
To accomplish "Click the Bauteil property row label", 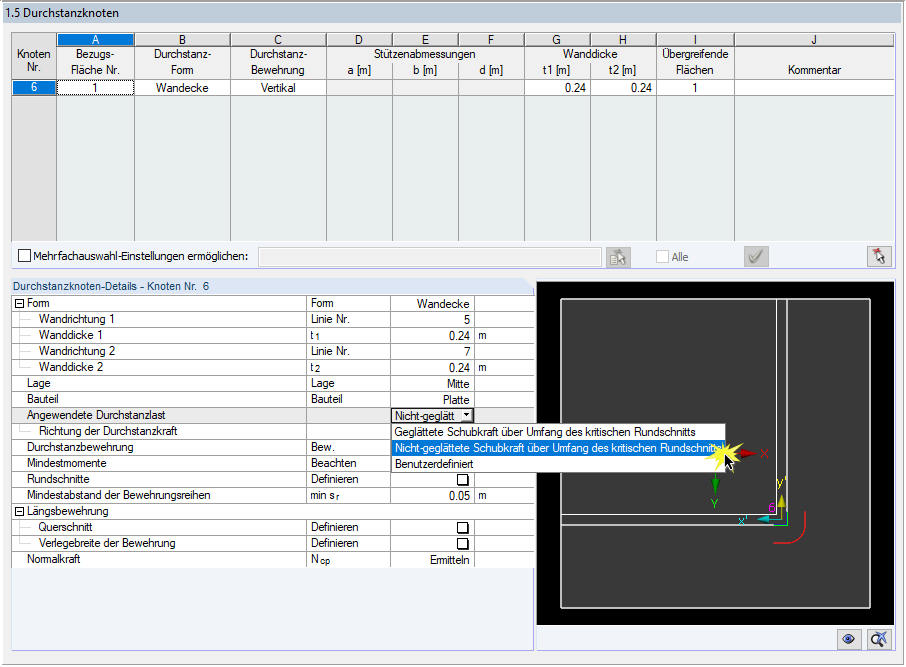I will (43, 399).
